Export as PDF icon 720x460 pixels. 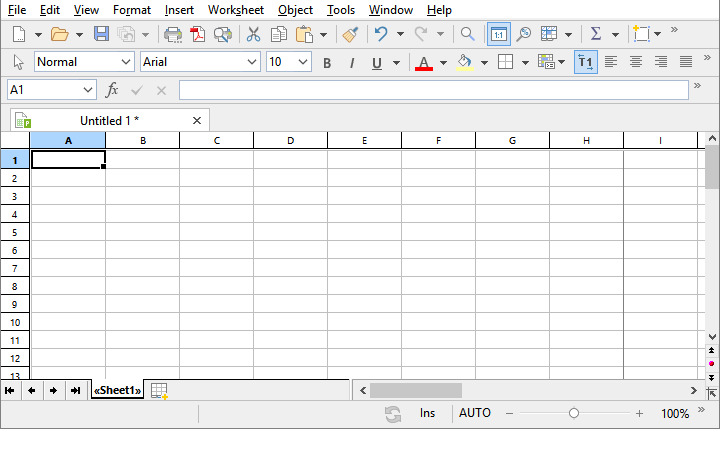pyautogui.click(x=198, y=34)
